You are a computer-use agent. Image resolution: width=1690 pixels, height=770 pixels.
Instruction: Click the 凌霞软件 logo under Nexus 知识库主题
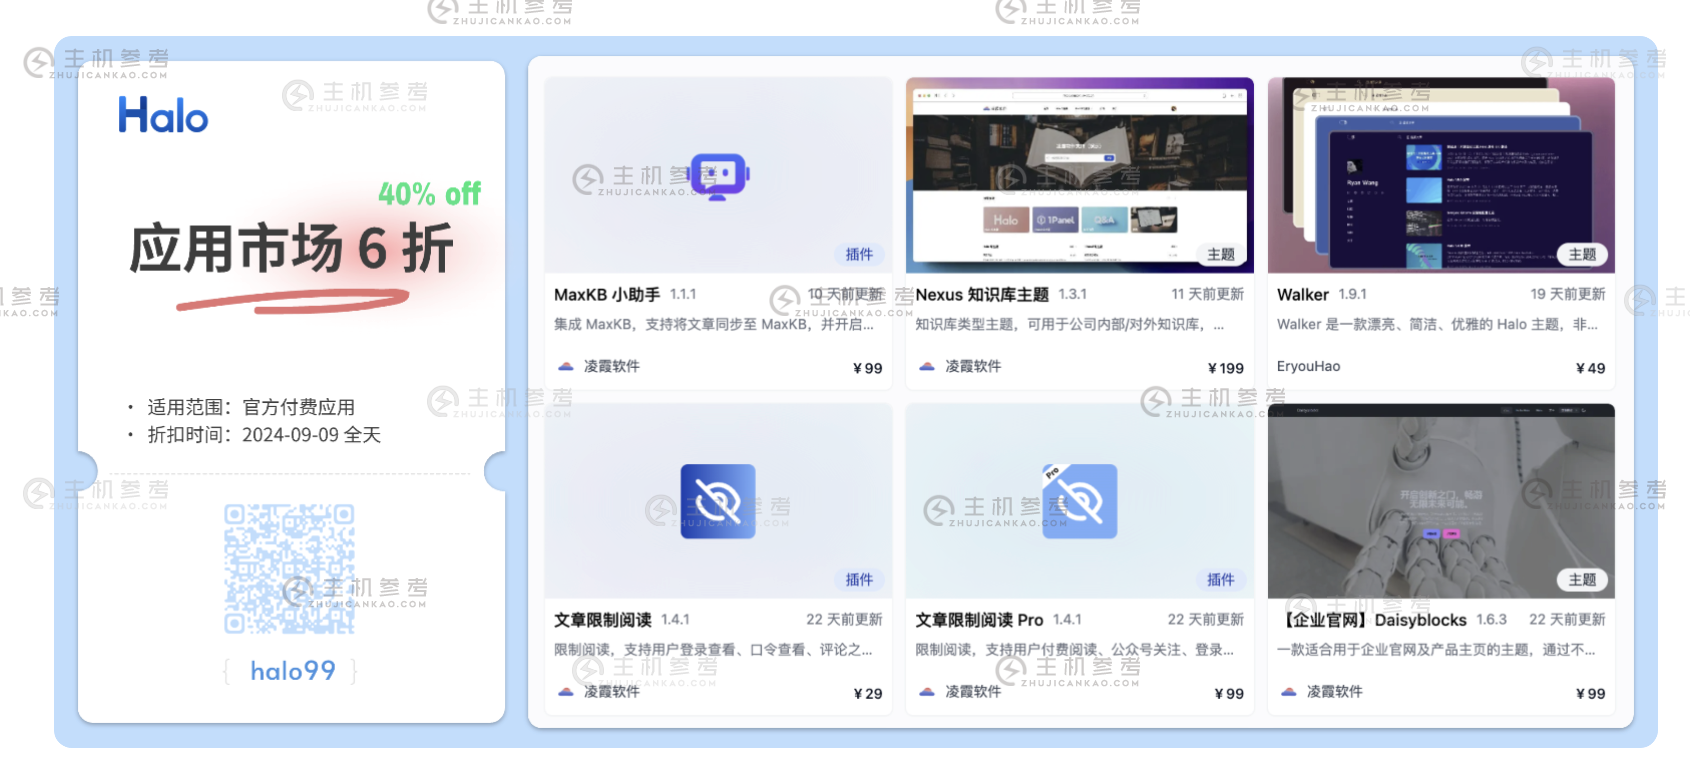927,366
